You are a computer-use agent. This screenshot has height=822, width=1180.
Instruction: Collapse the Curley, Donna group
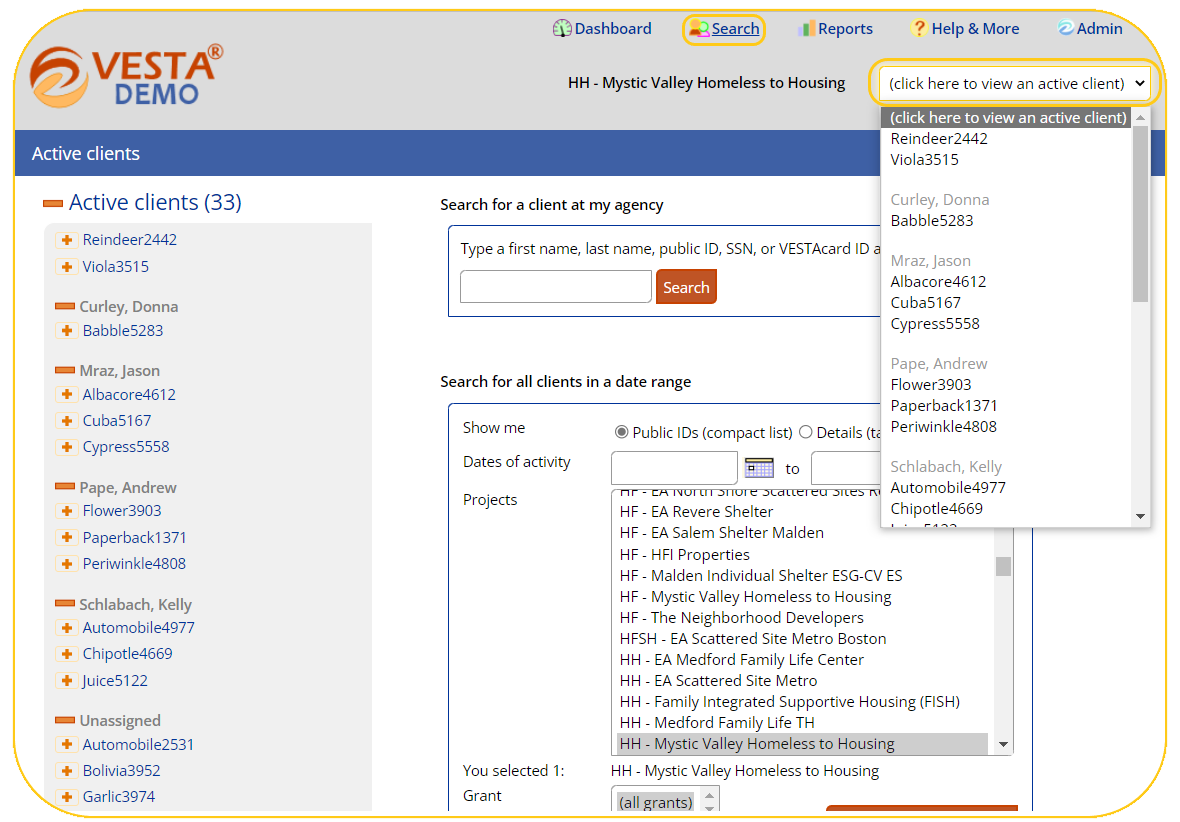coord(65,306)
